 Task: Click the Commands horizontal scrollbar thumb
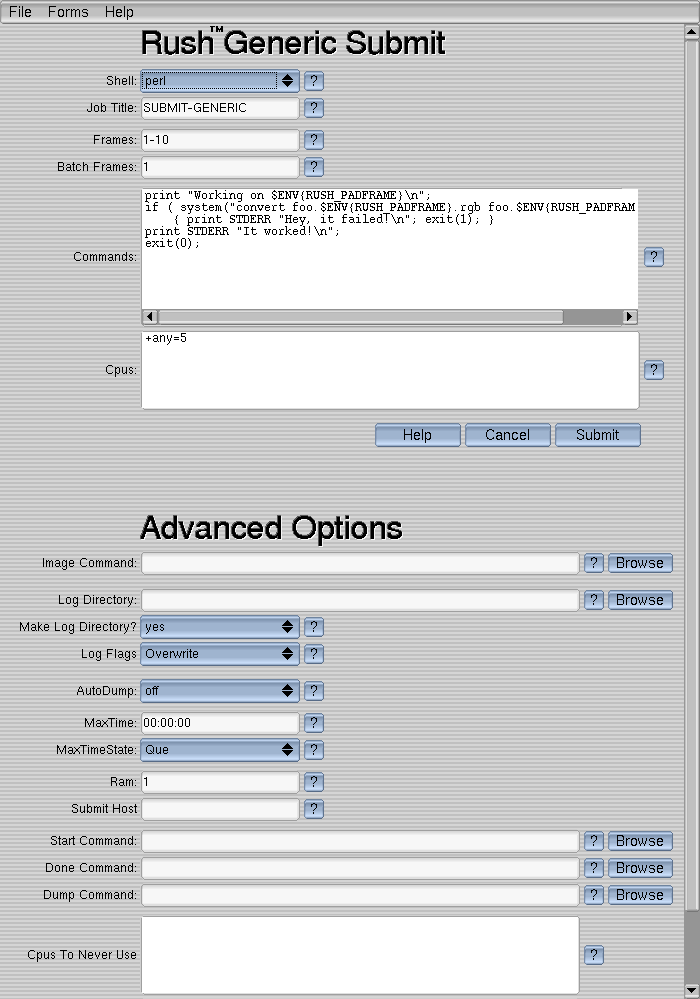[x=361, y=317]
